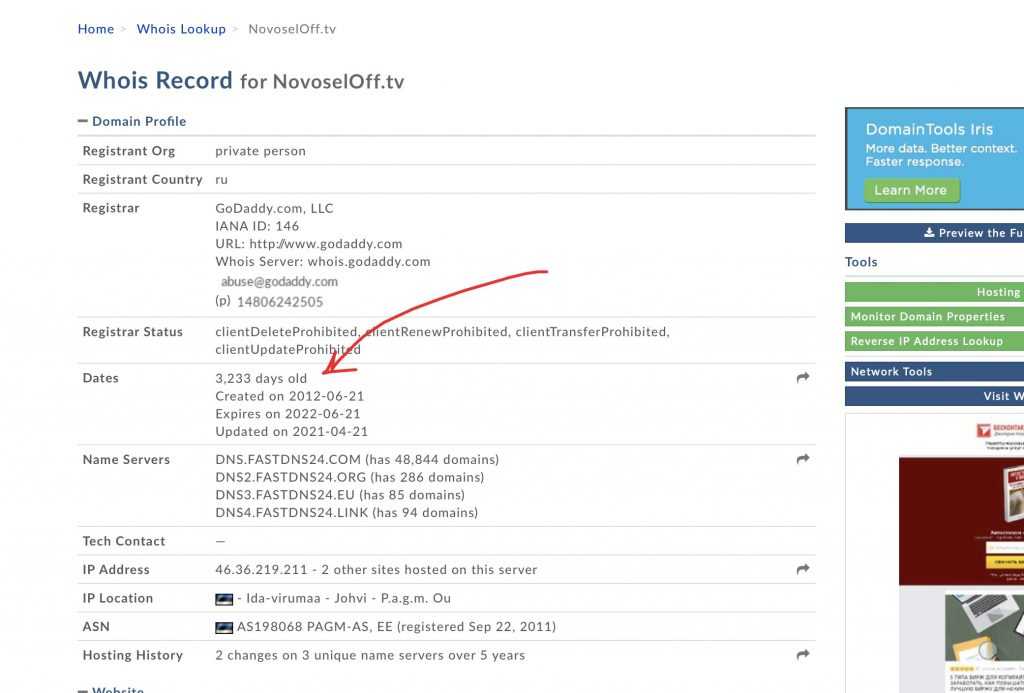Click the share arrow beside Name Servers
This screenshot has width=1024, height=693.
[802, 459]
